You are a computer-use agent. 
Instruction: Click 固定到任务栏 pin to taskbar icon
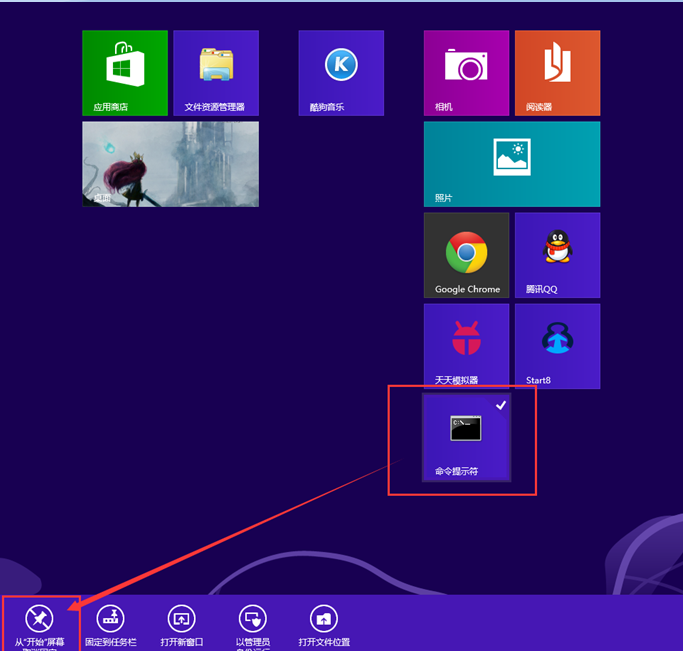pyautogui.click(x=110, y=618)
